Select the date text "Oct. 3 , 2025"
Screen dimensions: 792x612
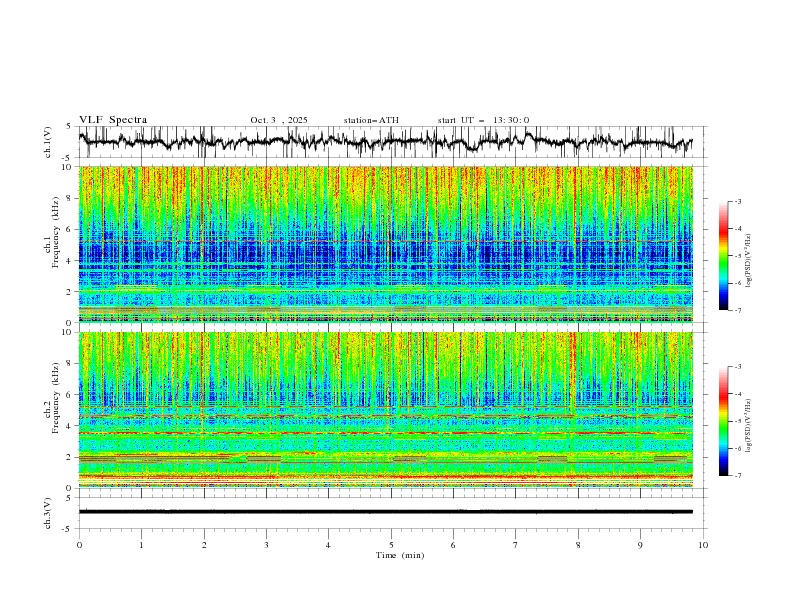279,120
